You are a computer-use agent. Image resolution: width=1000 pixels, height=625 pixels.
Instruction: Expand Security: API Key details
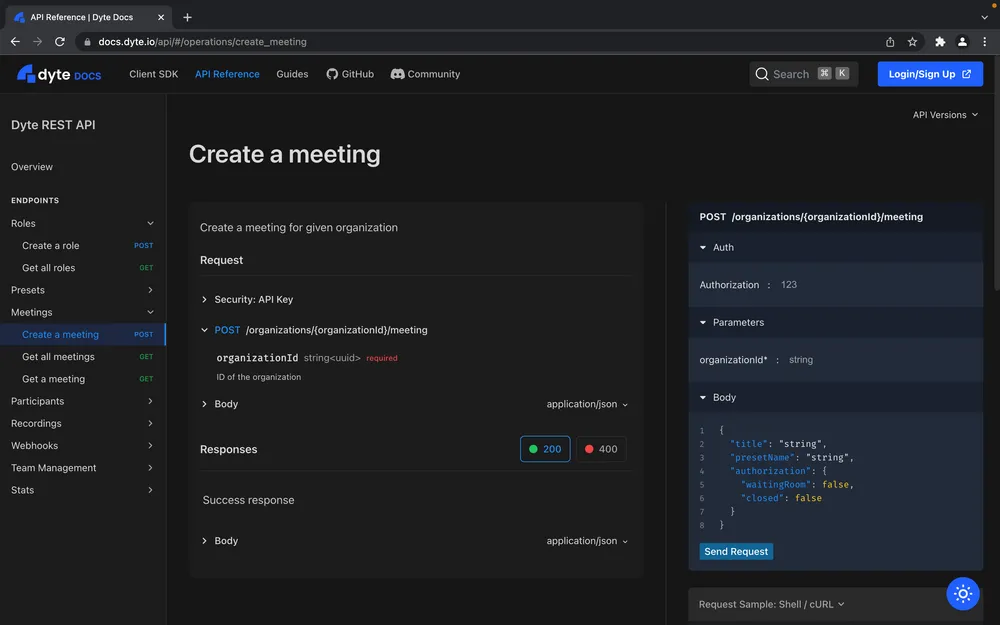pyautogui.click(x=247, y=299)
